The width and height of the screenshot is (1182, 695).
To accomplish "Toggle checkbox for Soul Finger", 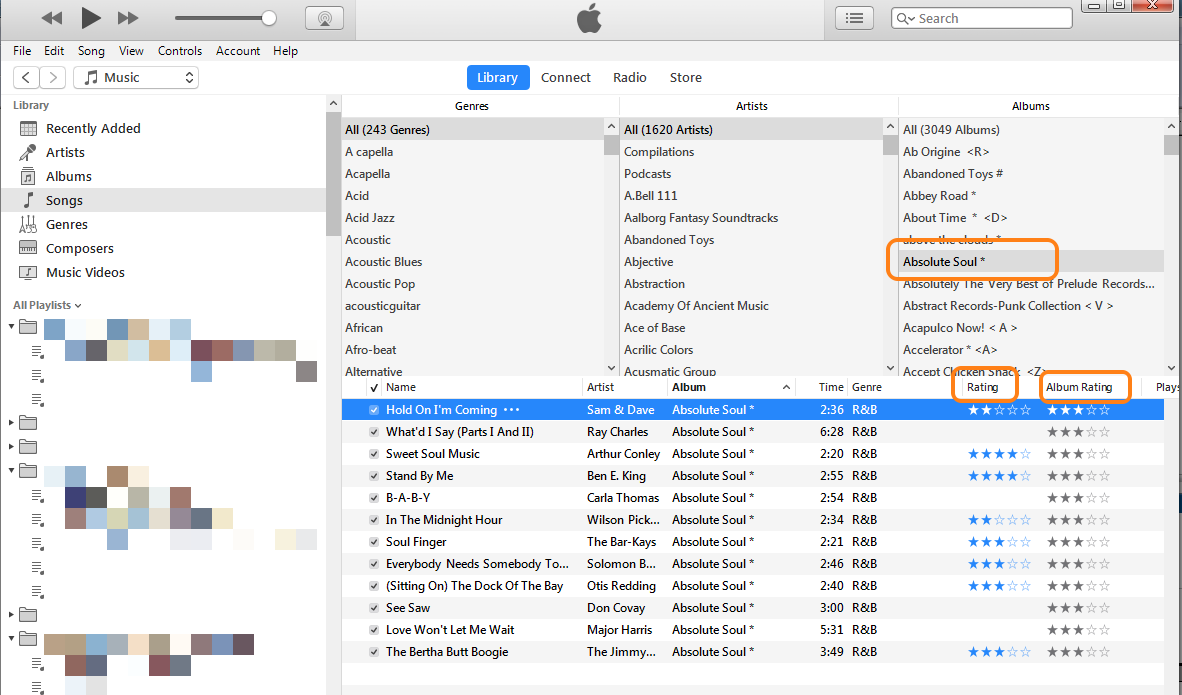I will [x=374, y=542].
